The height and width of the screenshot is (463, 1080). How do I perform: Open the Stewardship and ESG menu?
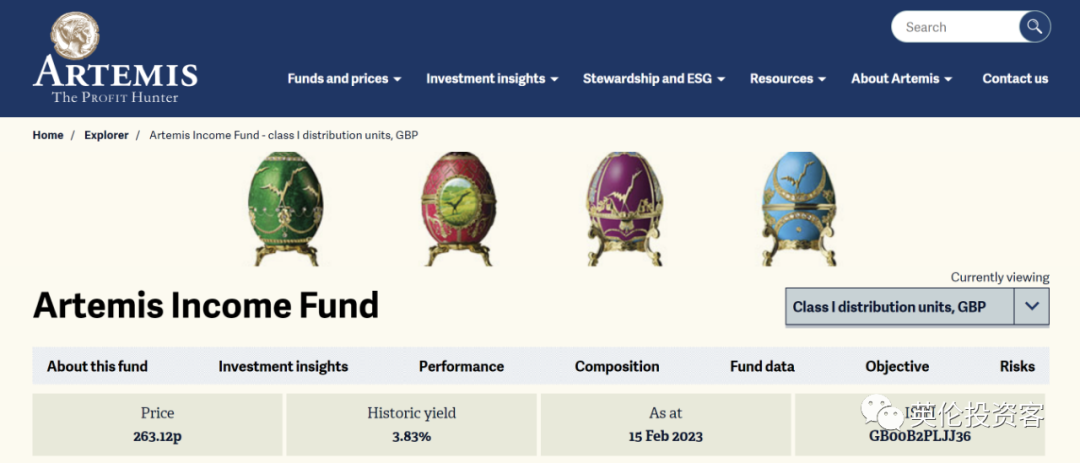[654, 79]
